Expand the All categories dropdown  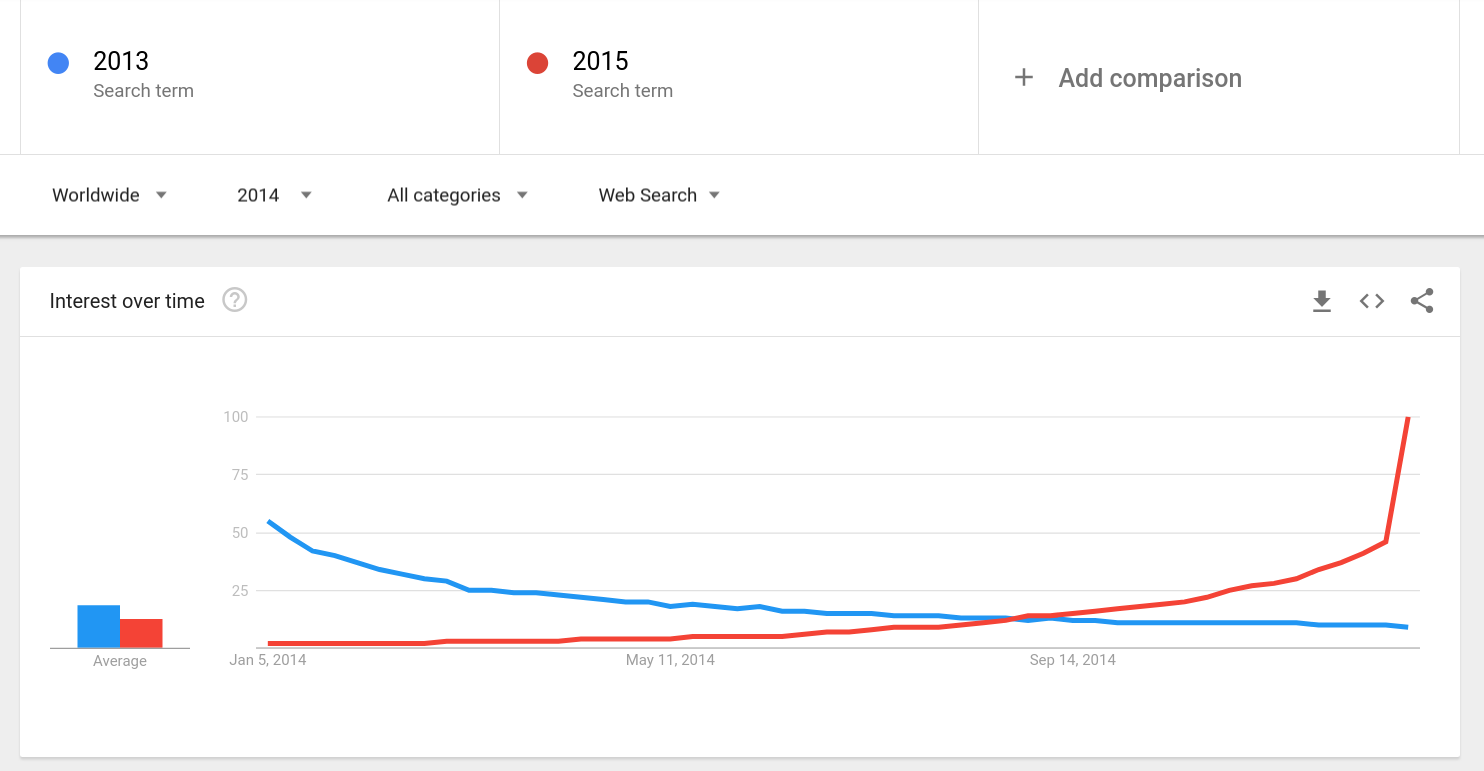458,195
